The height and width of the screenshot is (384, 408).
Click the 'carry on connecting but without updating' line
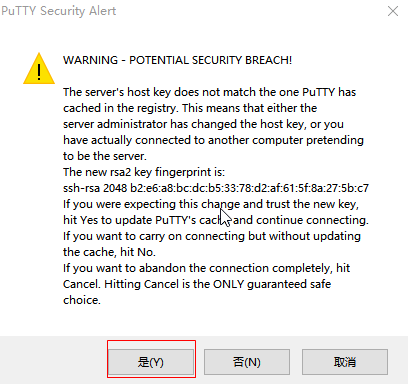212,236
